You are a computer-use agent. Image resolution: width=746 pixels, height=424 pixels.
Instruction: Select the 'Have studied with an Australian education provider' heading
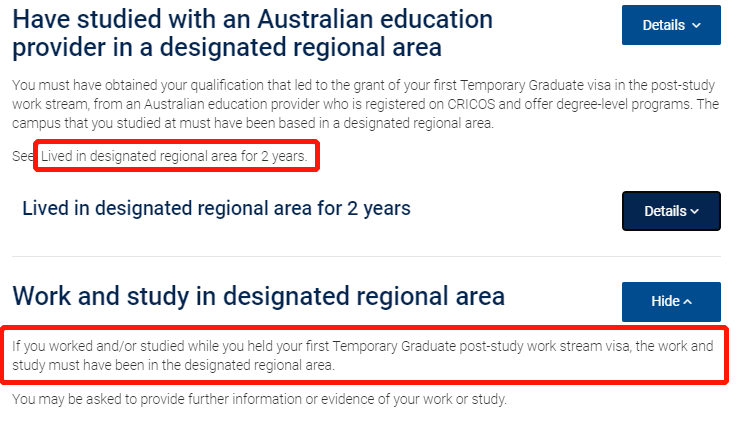pyautogui.click(x=252, y=33)
